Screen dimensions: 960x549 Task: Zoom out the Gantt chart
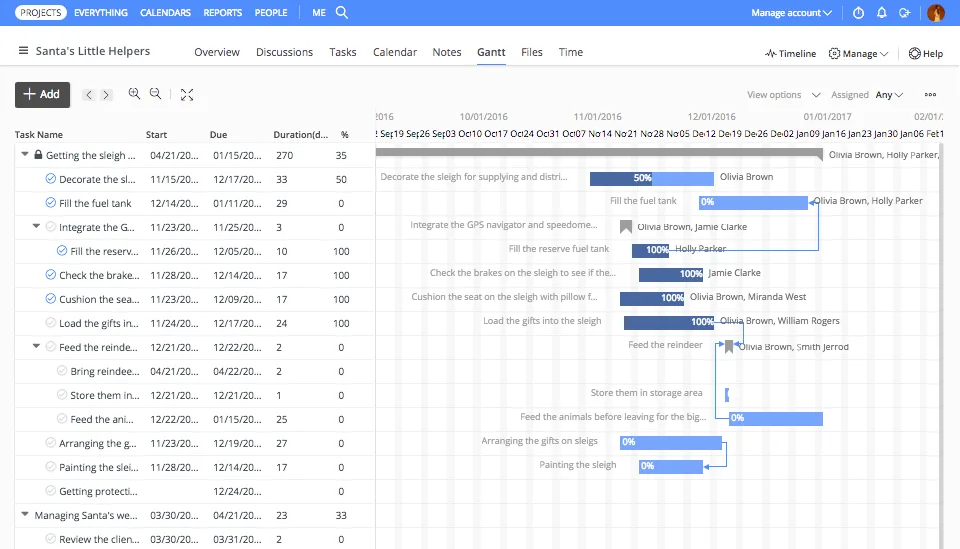pyautogui.click(x=156, y=94)
